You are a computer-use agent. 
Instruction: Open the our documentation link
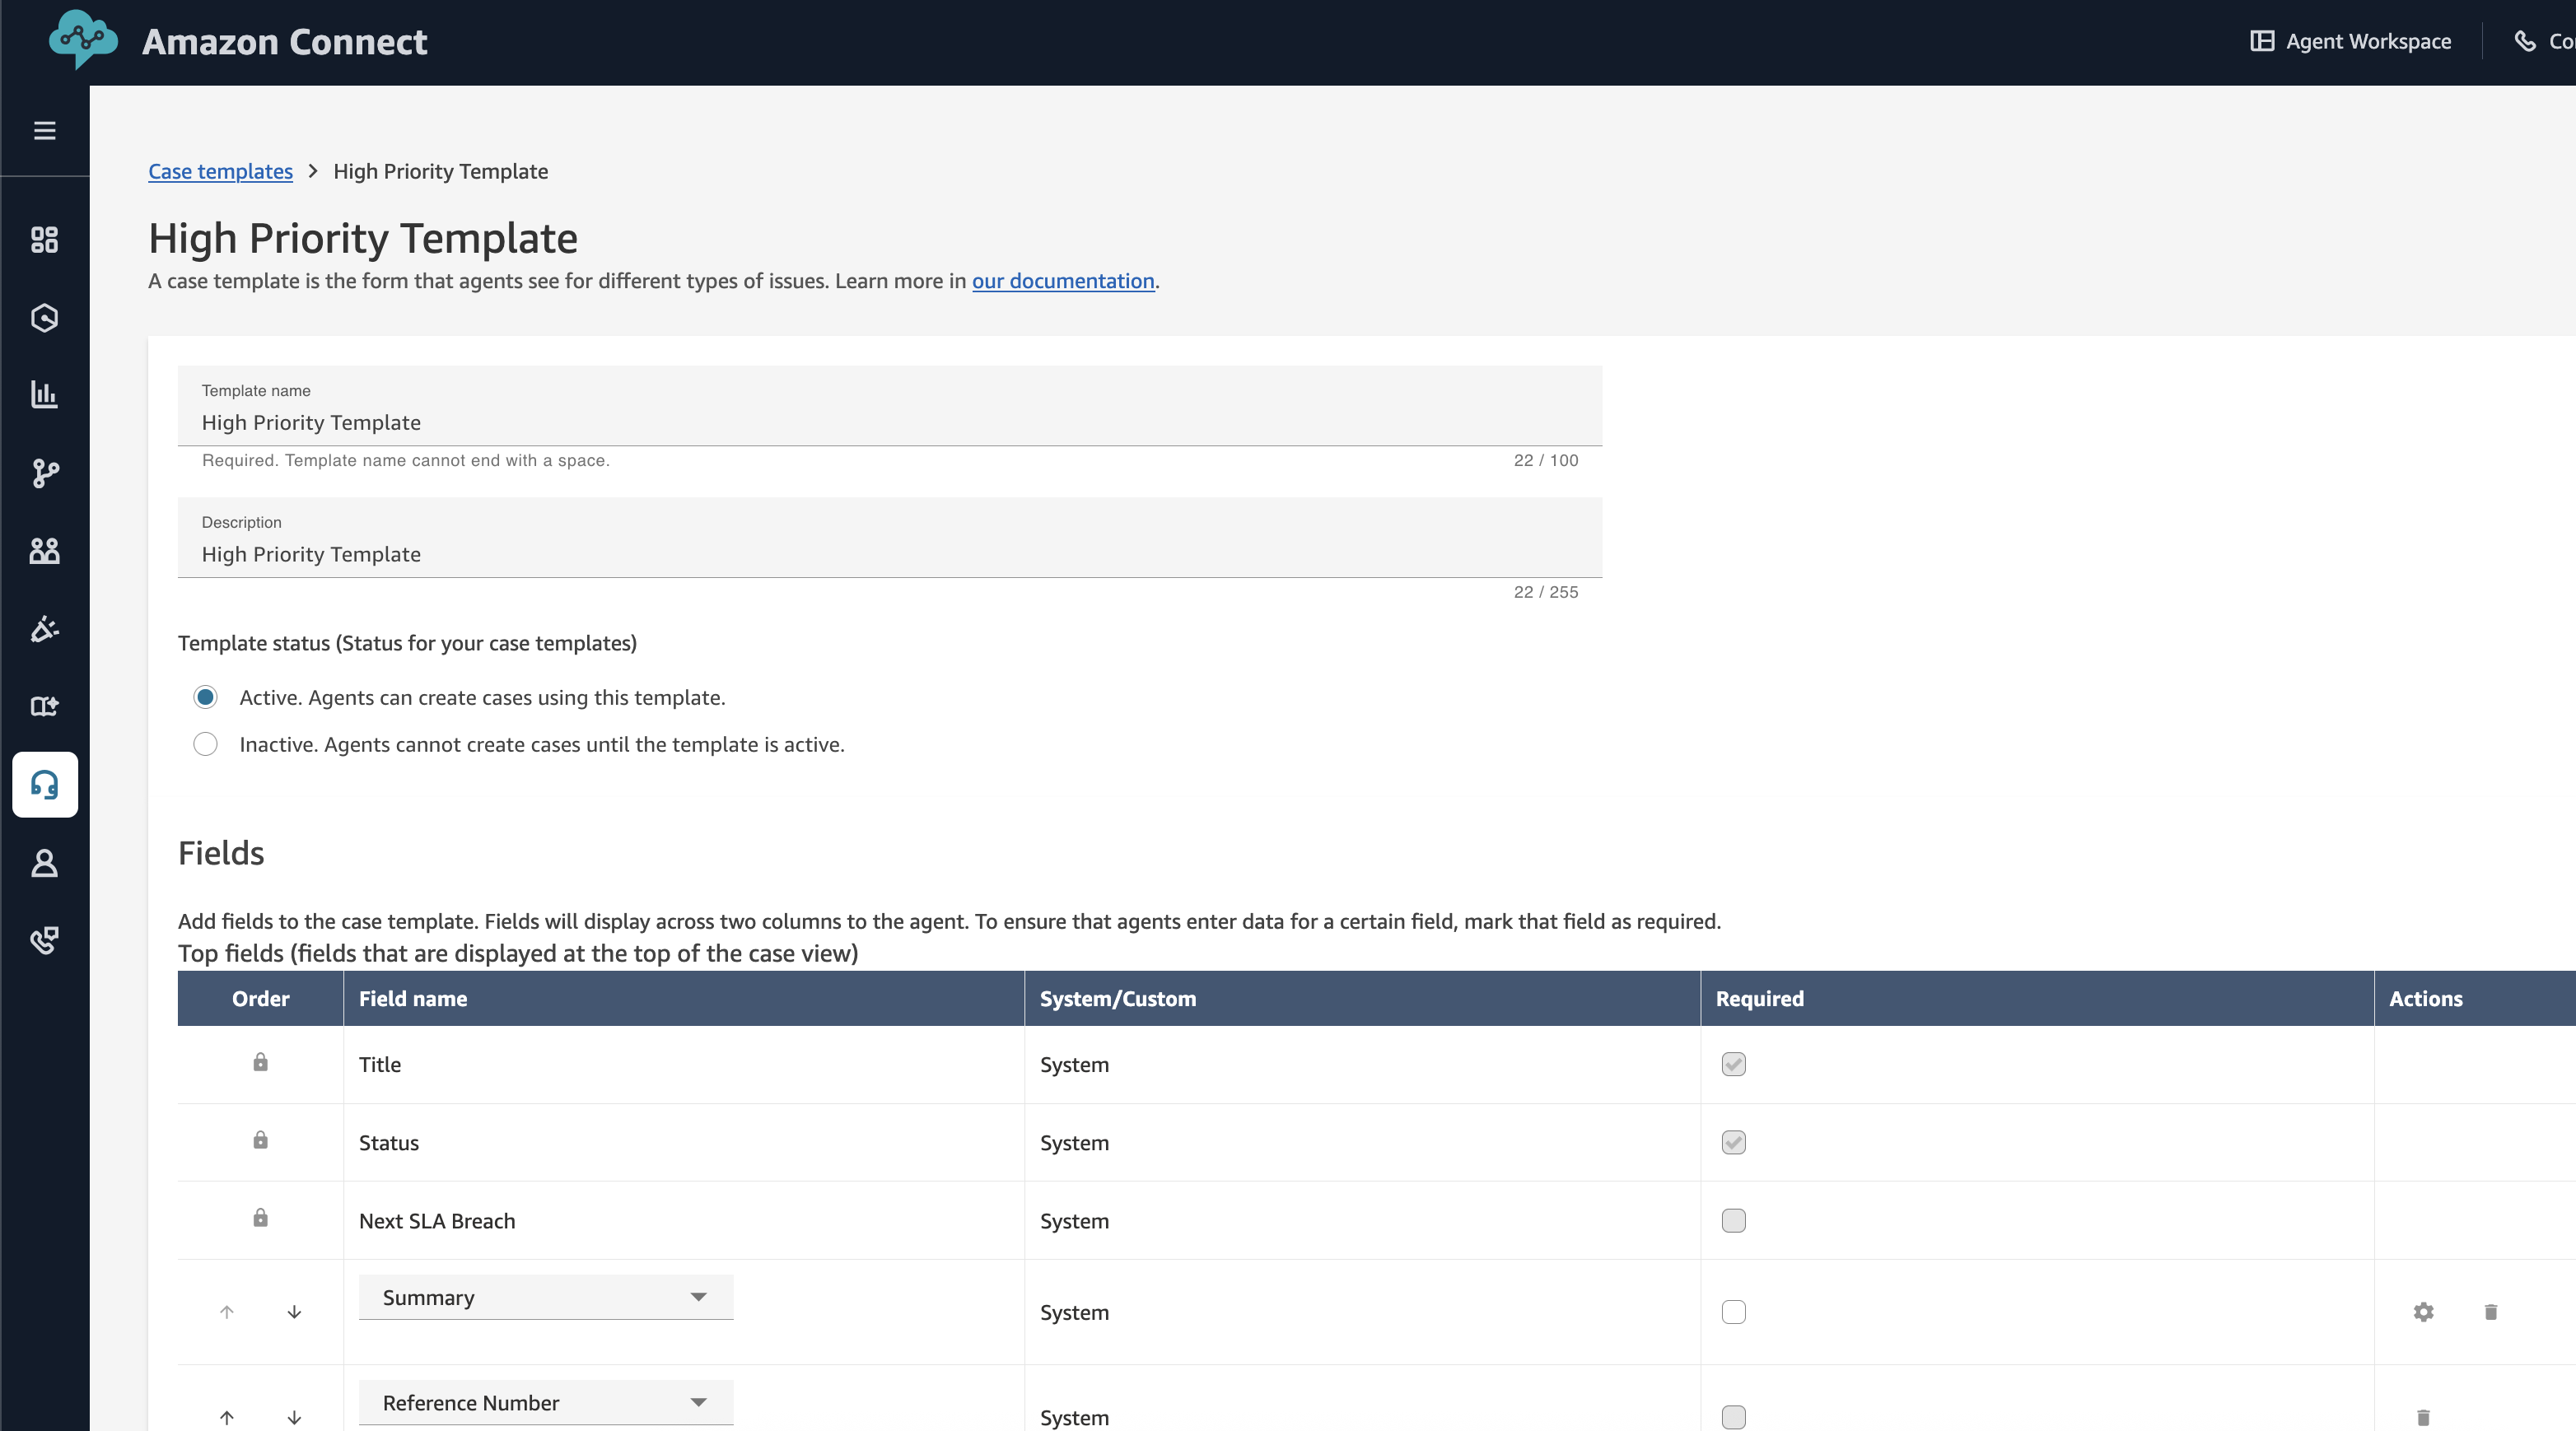pos(1062,281)
